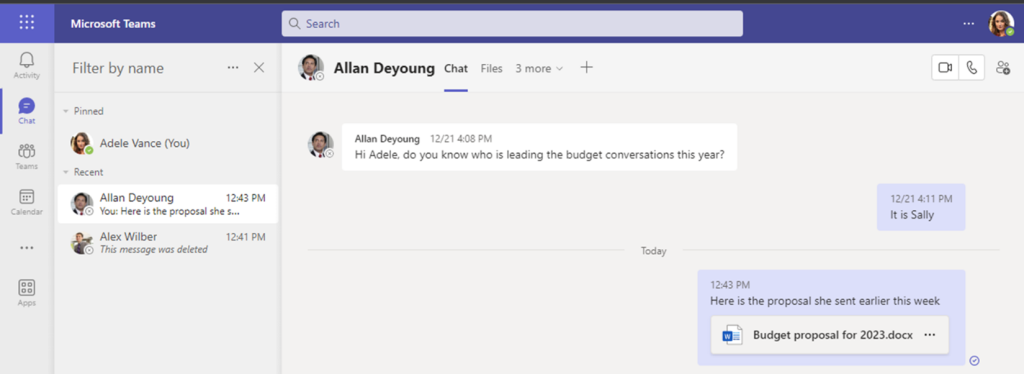Image resolution: width=1024 pixels, height=374 pixels.
Task: Collapse the Pinned chats section
Action: (x=66, y=112)
